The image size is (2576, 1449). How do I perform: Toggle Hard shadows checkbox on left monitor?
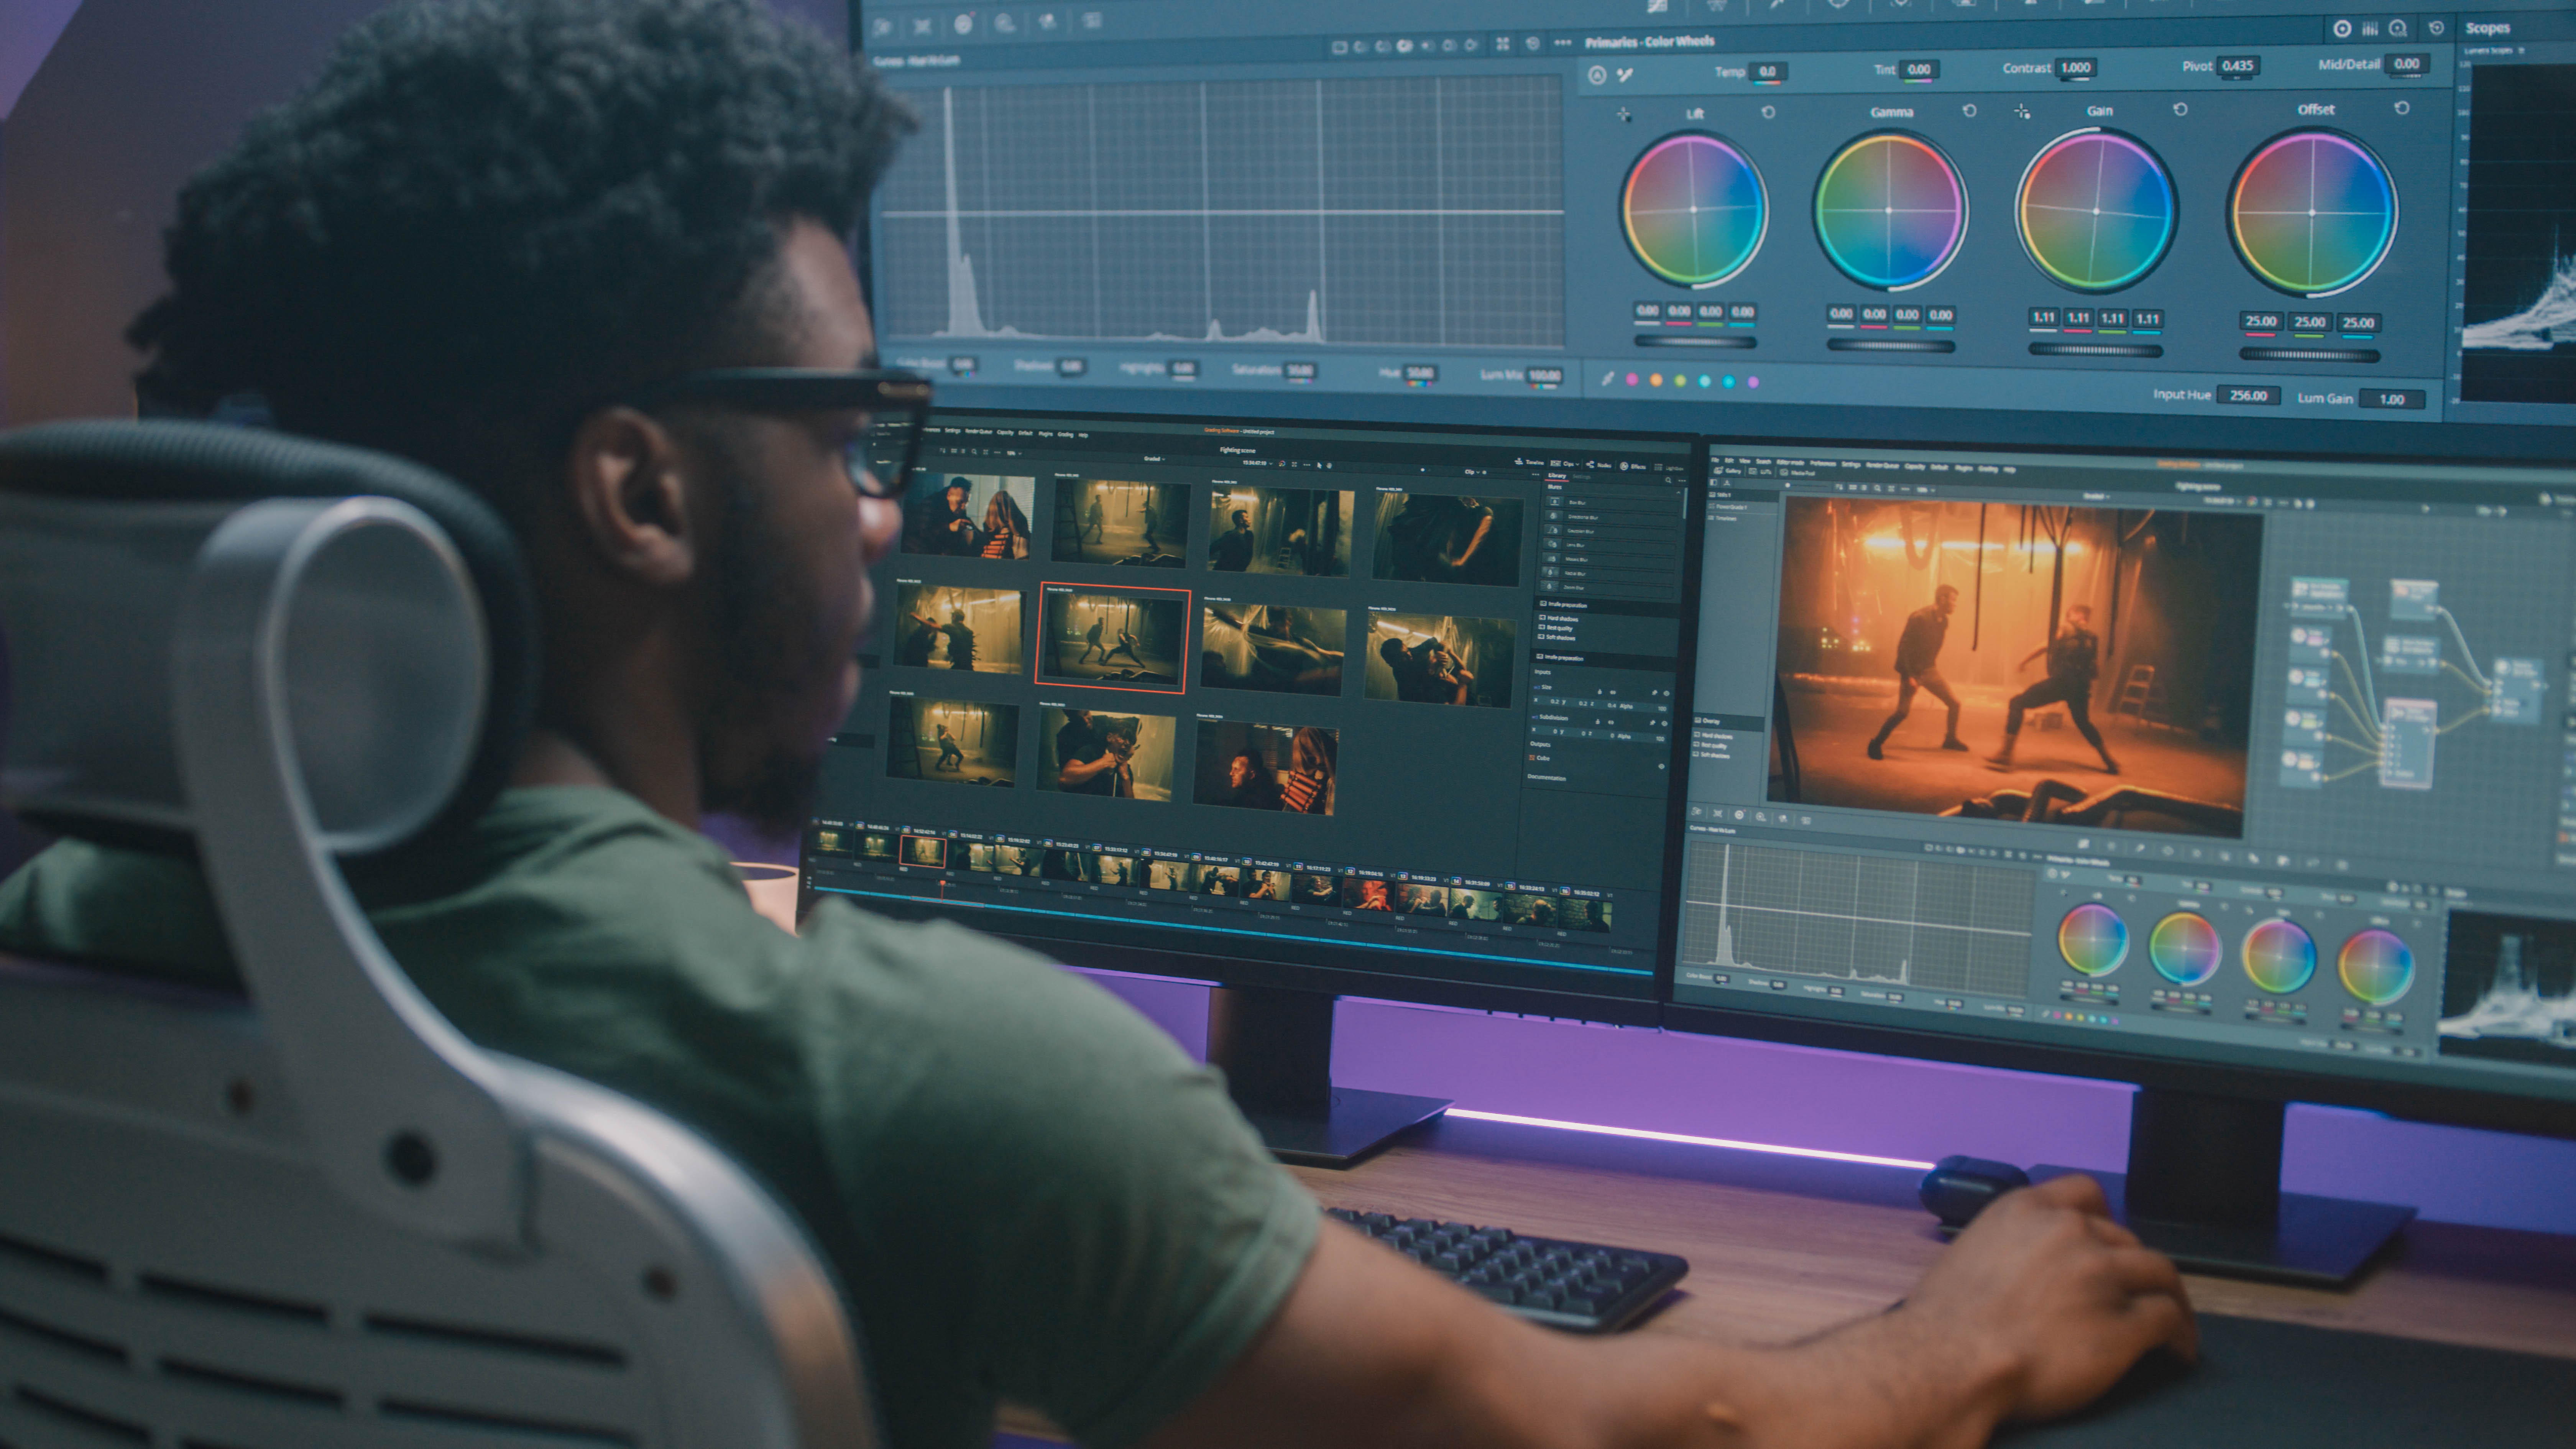tap(1542, 617)
